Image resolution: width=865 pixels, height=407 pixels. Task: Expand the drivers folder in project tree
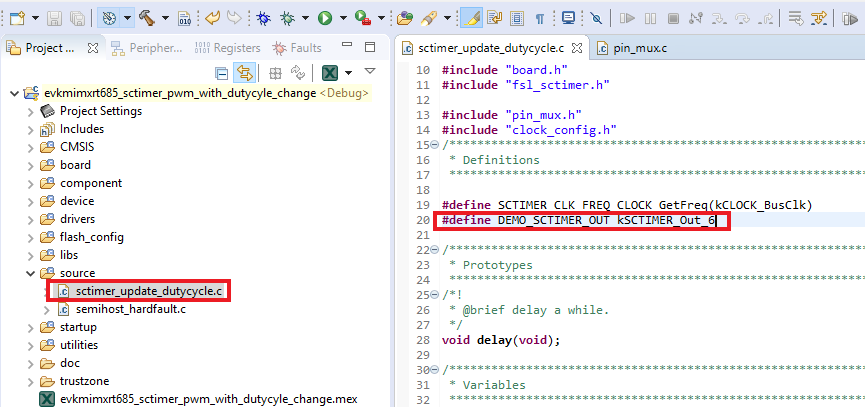(x=31, y=219)
